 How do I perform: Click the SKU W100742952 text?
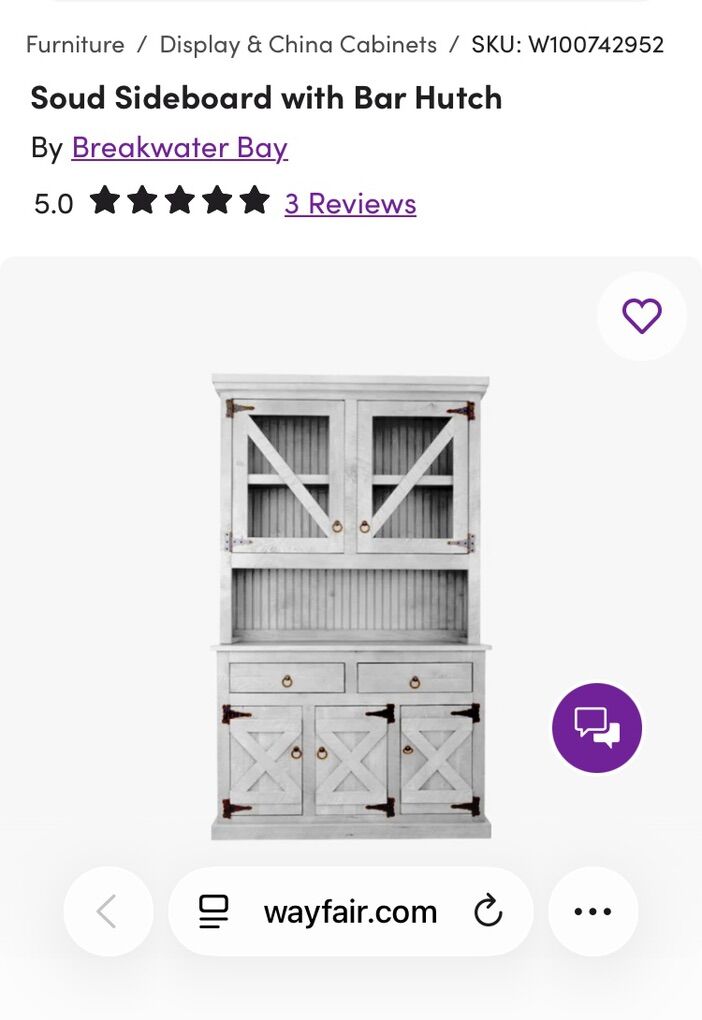tap(567, 45)
